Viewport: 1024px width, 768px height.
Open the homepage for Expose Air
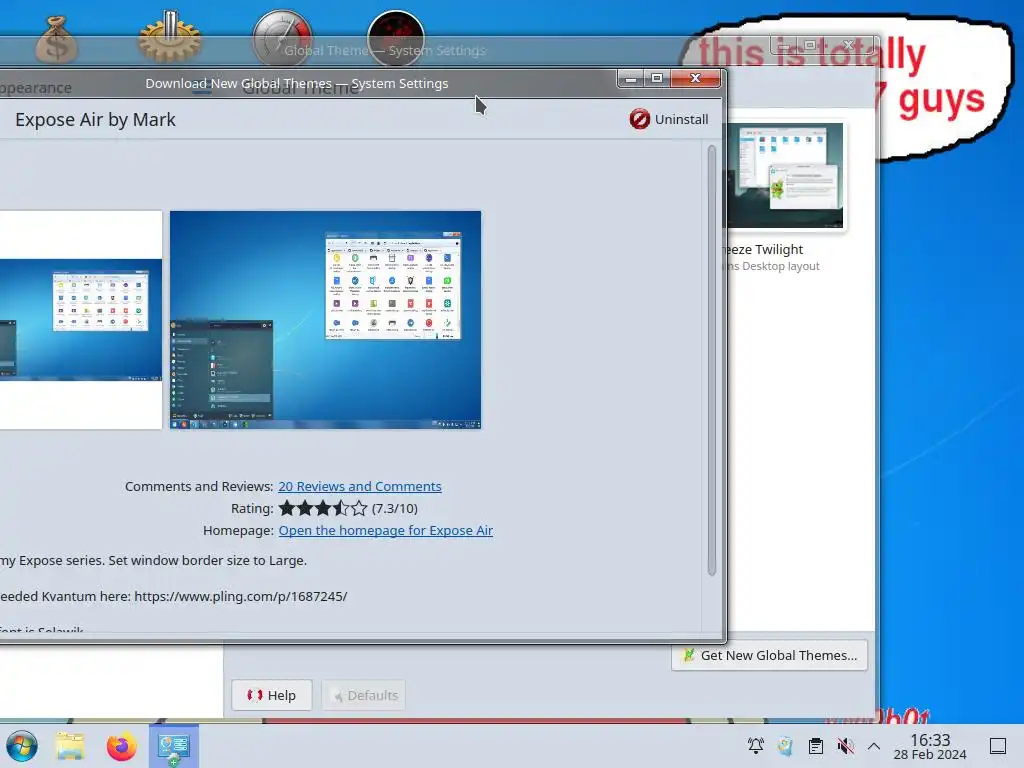[x=385, y=530]
